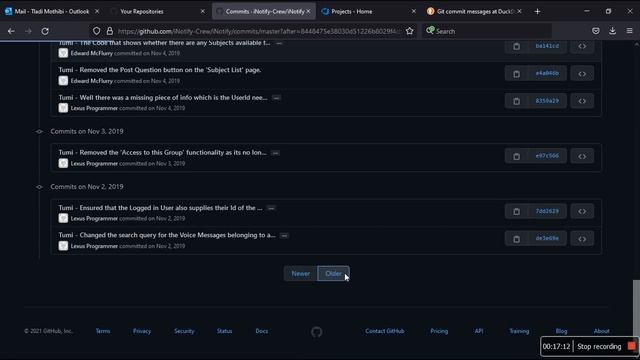Browse repository at 'Ensured that the Logged in User' commit
The height and width of the screenshot is (360, 640).
tap(582, 211)
